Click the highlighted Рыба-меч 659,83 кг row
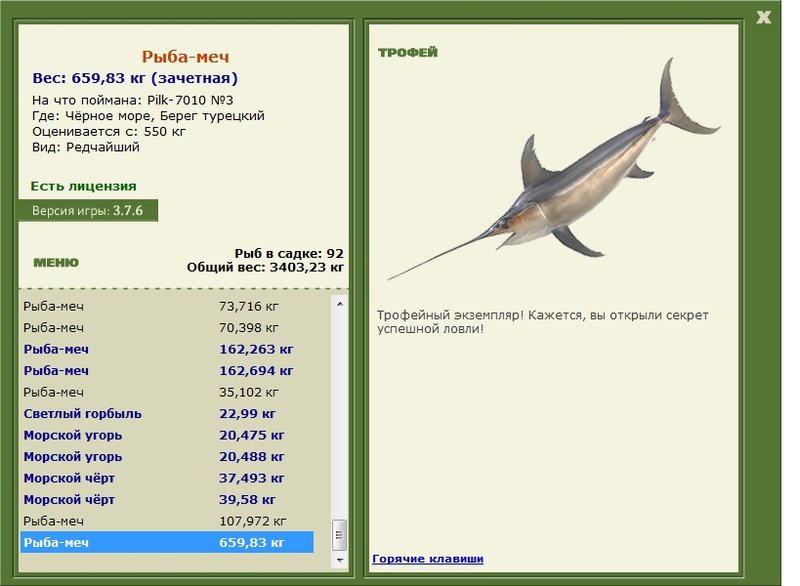800x586 pixels. 167,542
